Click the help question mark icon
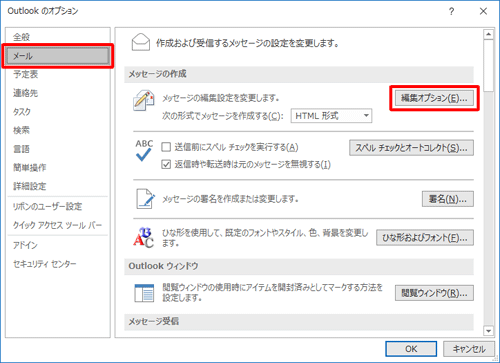The height and width of the screenshot is (363, 500). click(x=451, y=11)
